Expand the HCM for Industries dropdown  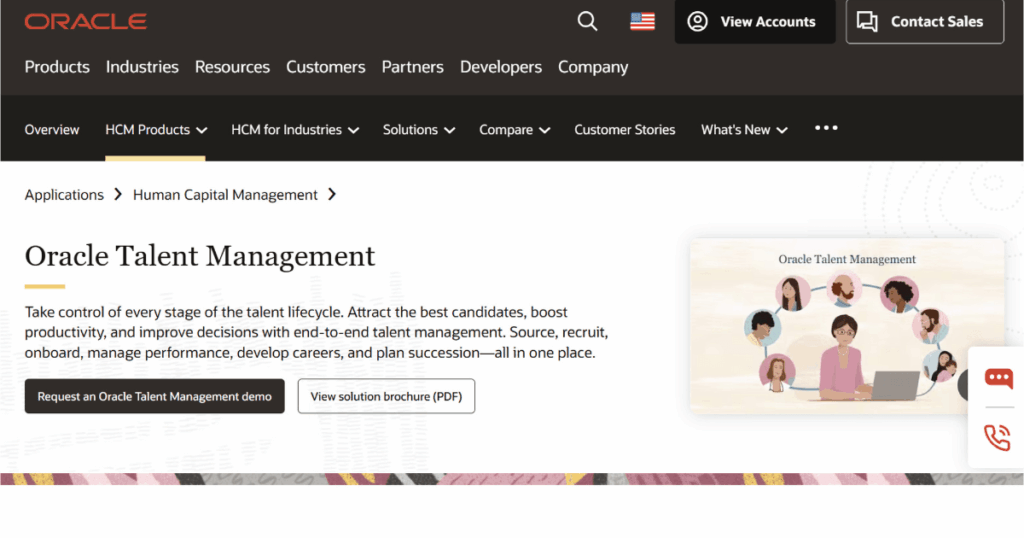coord(295,130)
